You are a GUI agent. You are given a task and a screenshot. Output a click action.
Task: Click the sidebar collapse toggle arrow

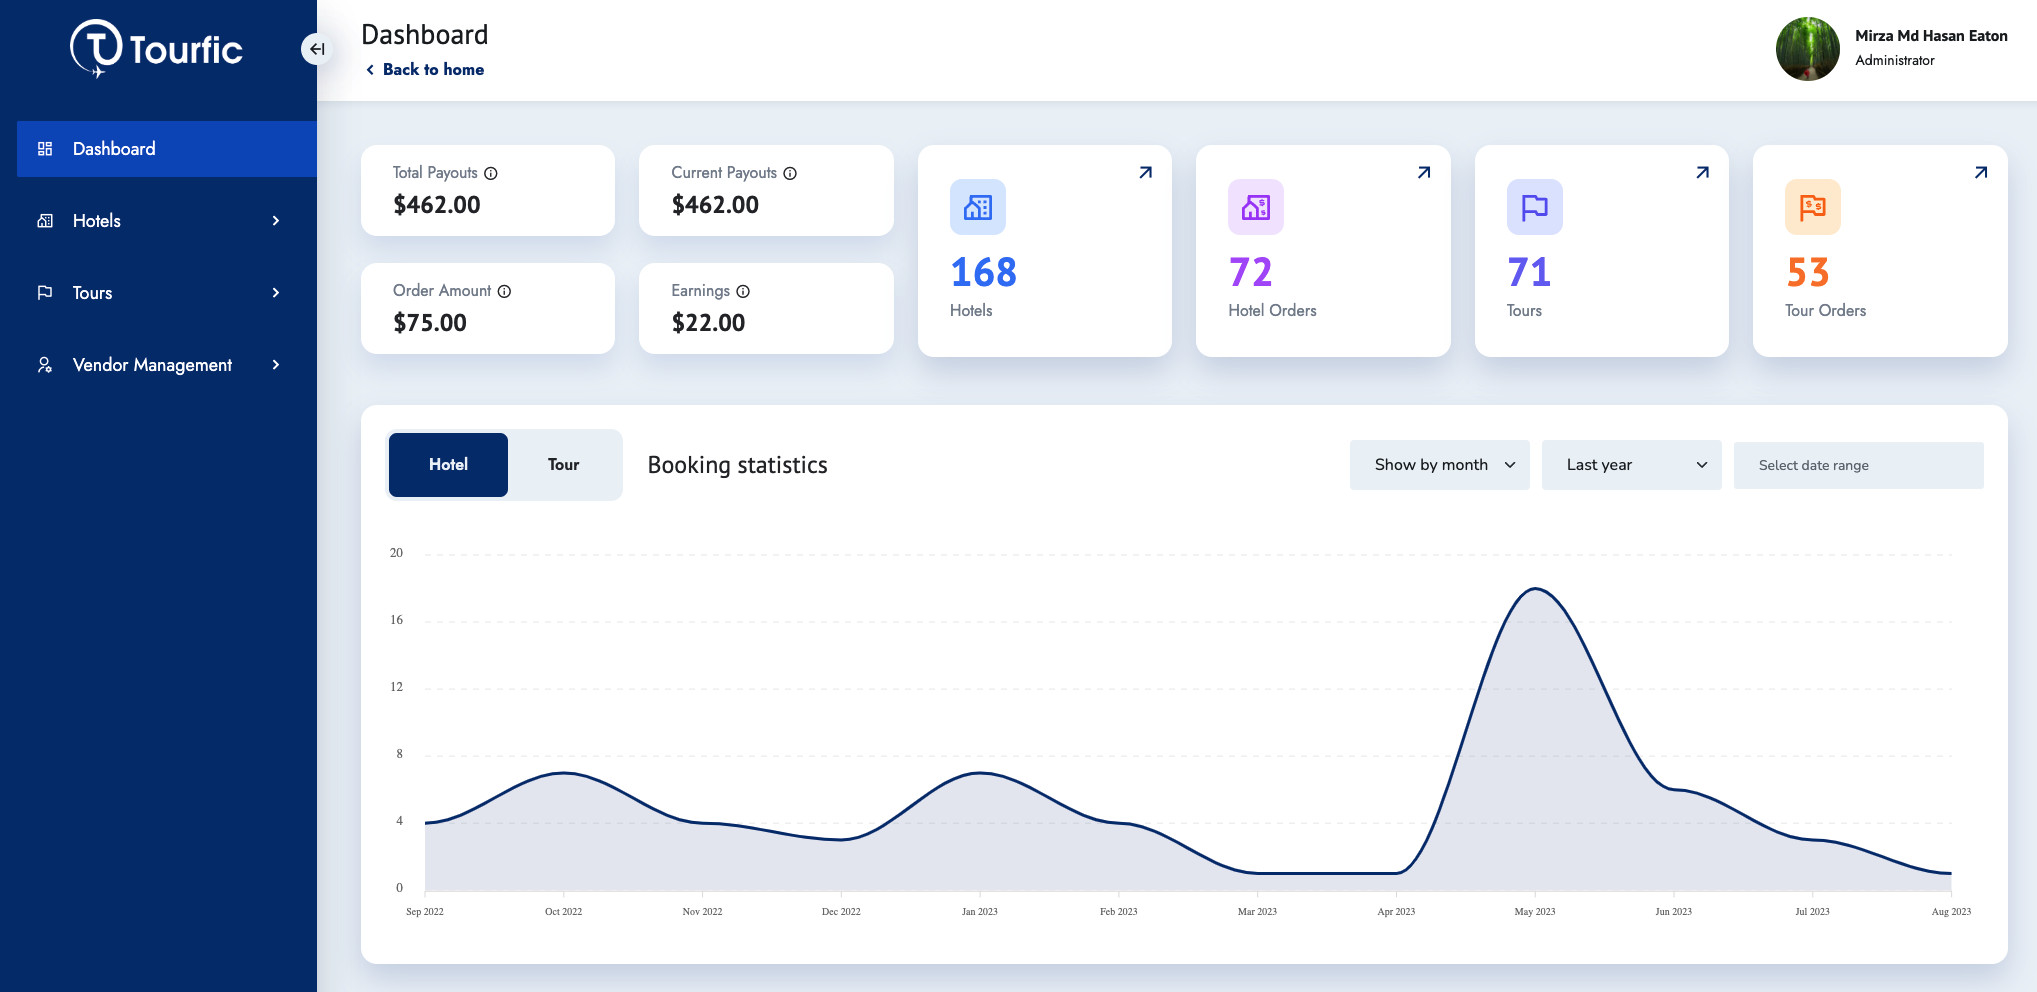click(x=317, y=48)
